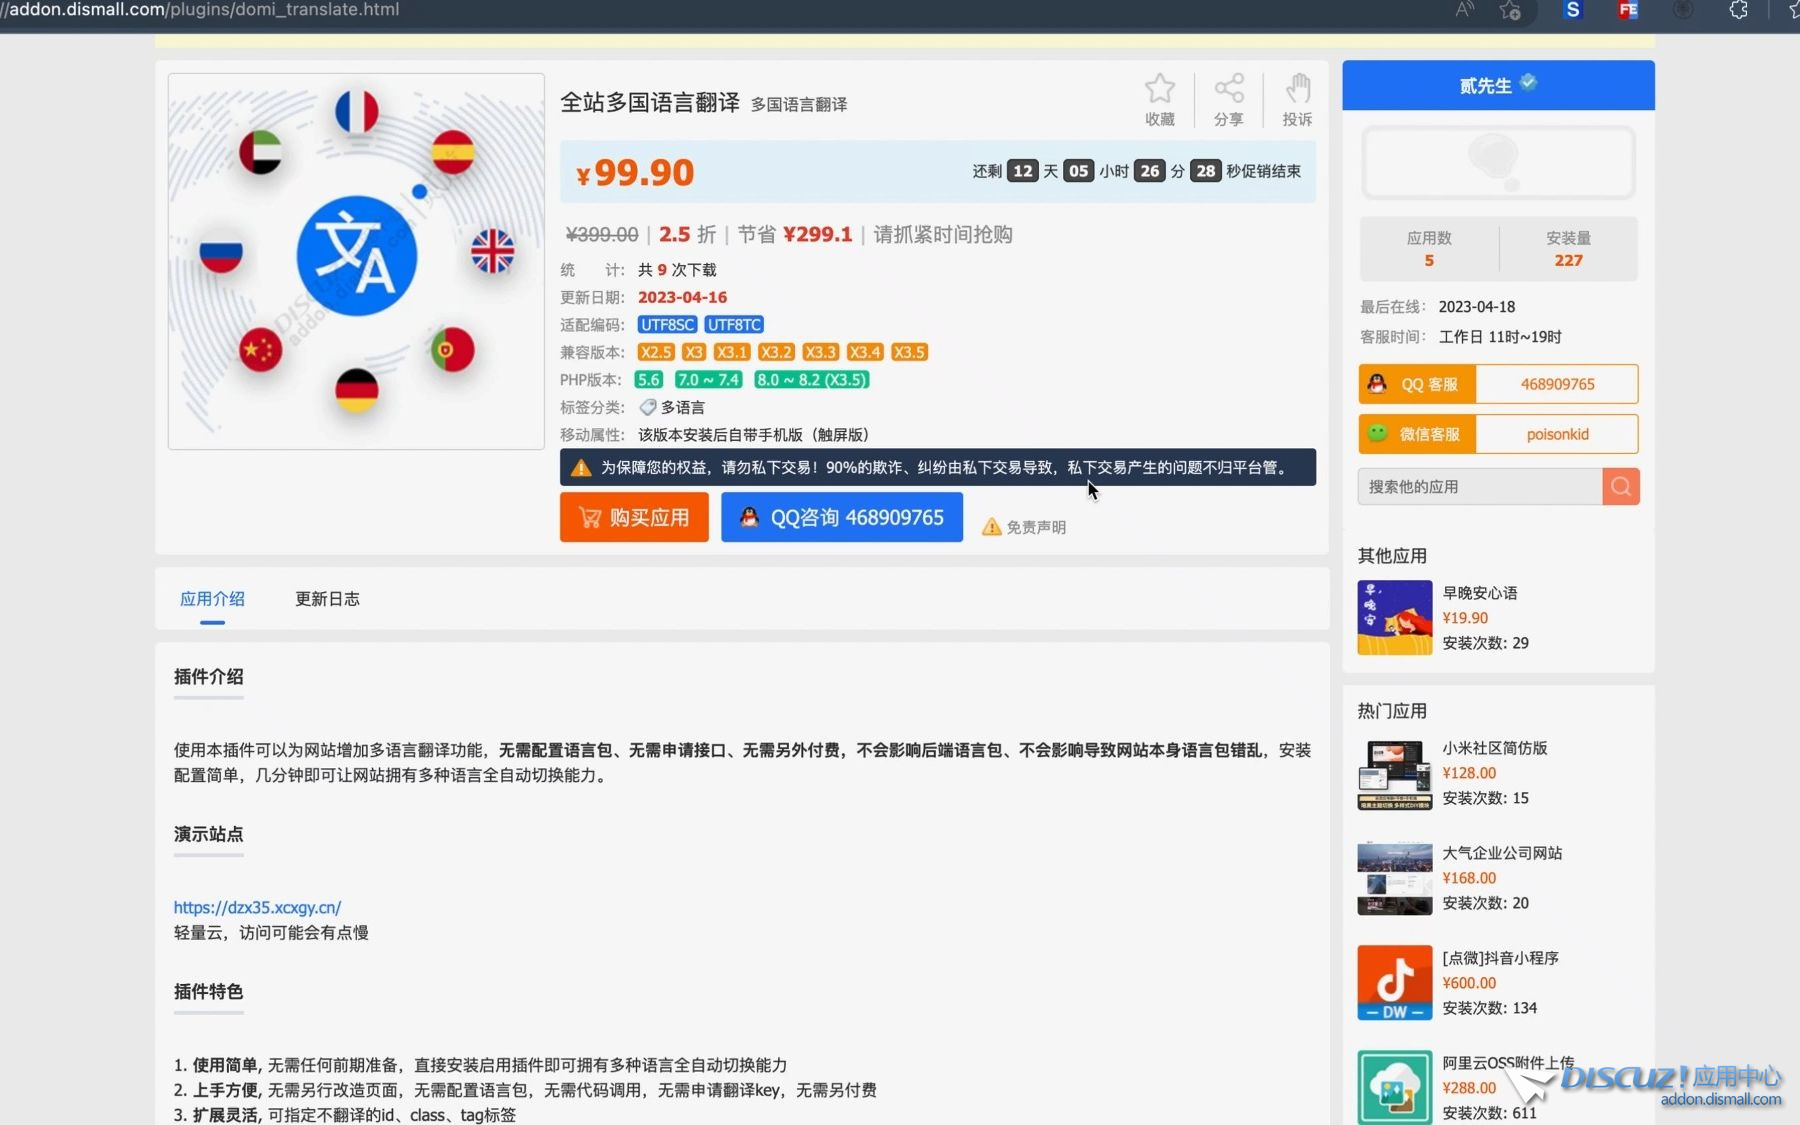Click the star favorite (收藏) icon

[x=1159, y=89]
